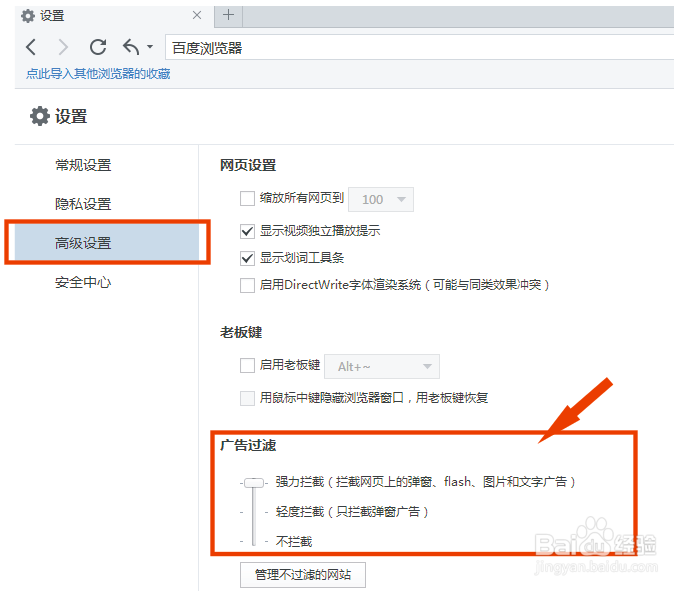The height and width of the screenshot is (591, 697).
Task: Open a new tab with the plus button
Action: 228,15
